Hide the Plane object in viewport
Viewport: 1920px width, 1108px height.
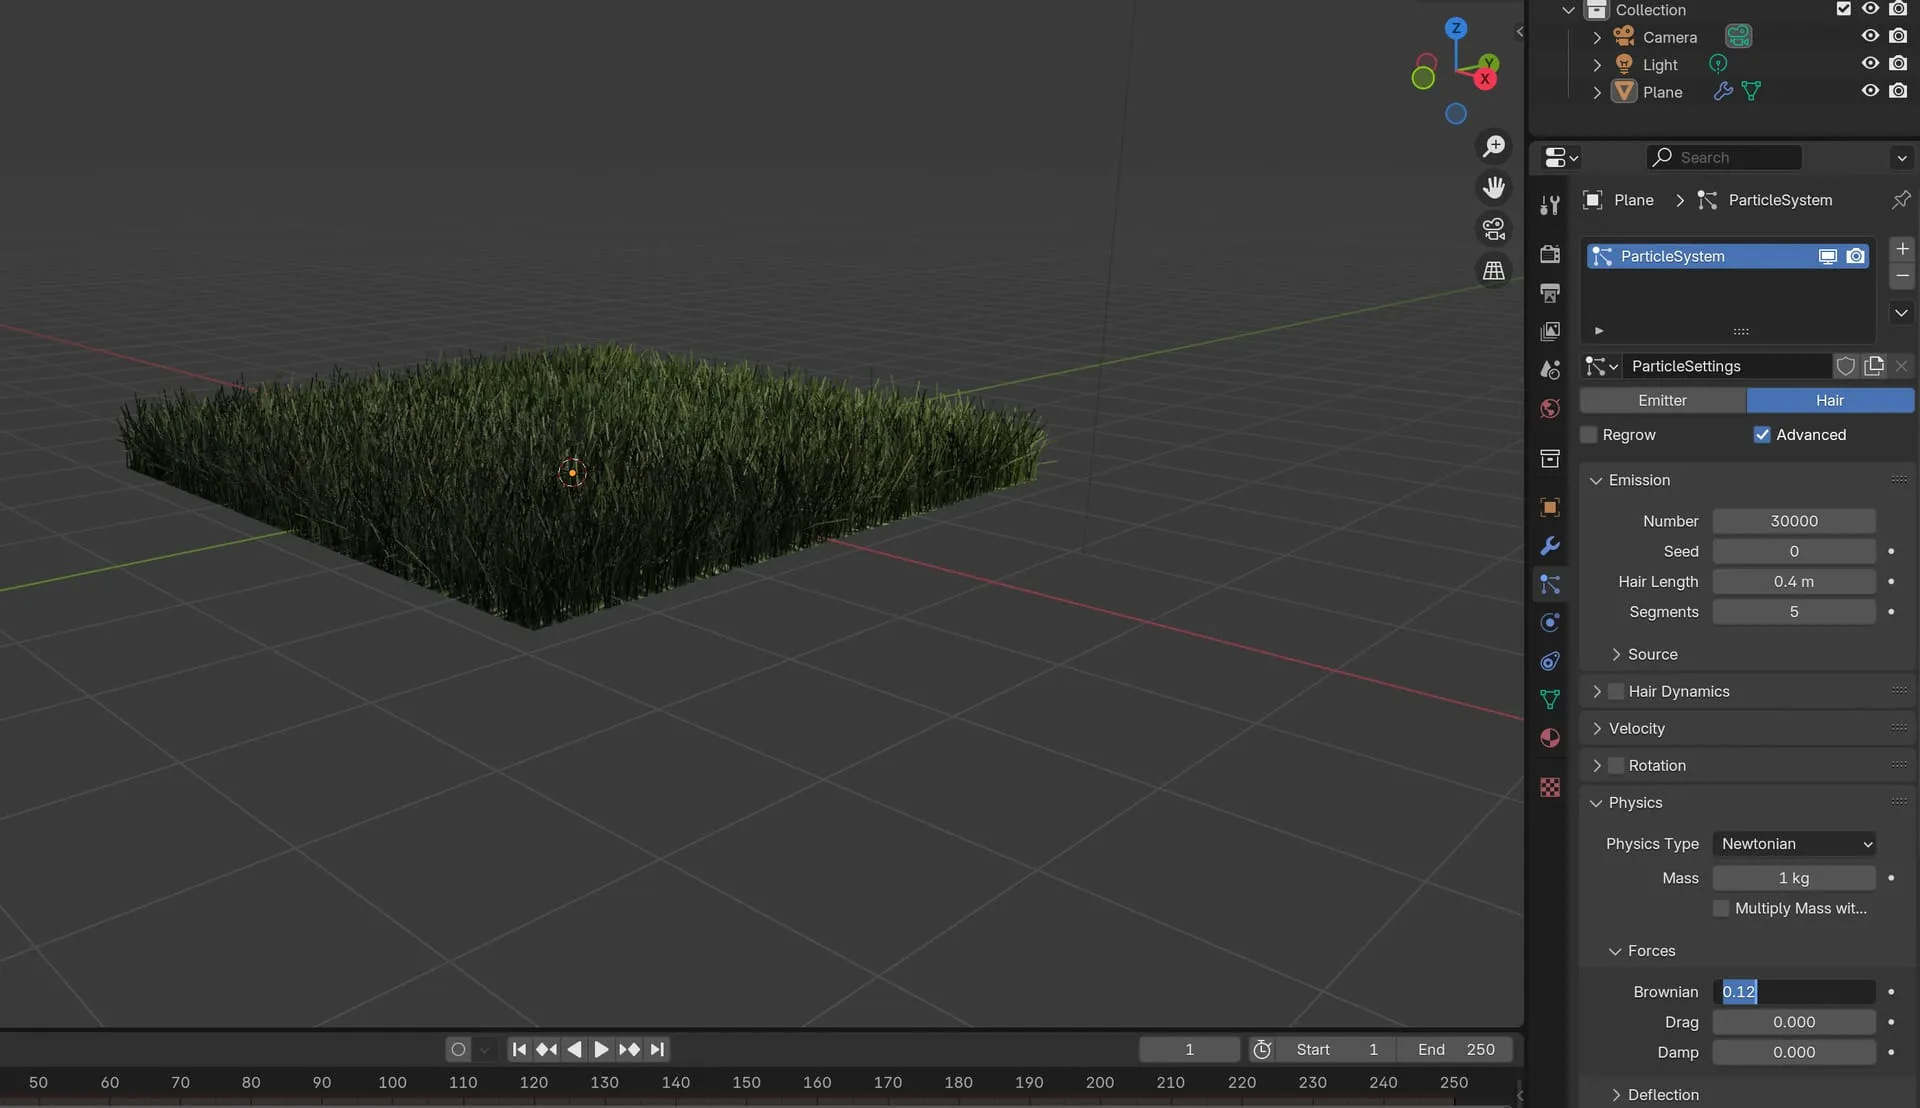[1870, 91]
